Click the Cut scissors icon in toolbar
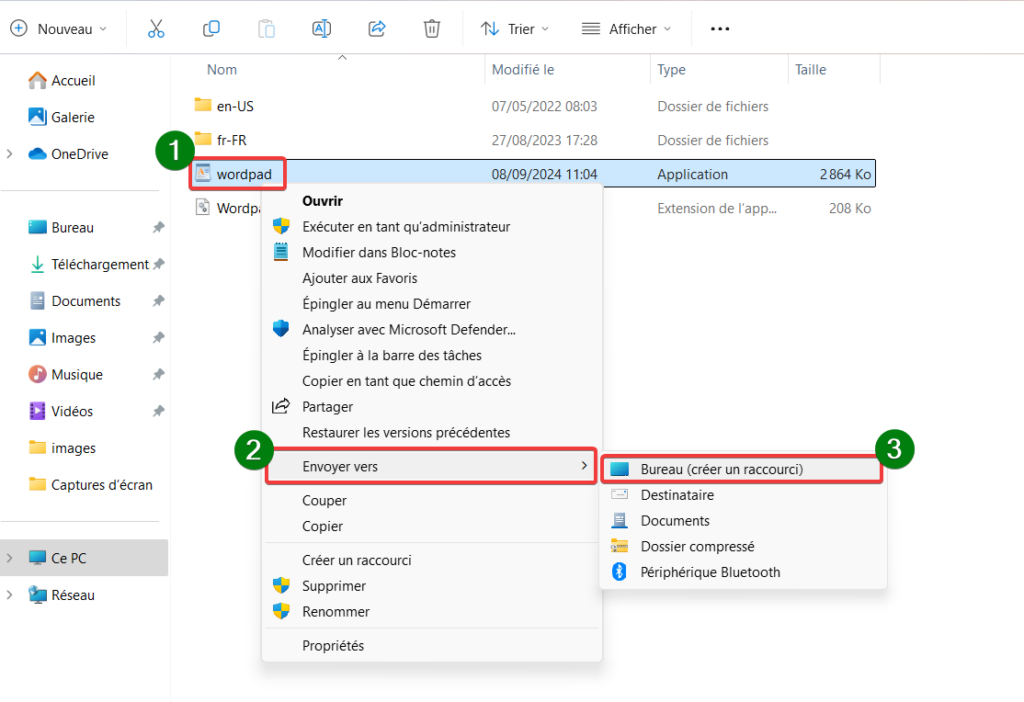1024x702 pixels. pyautogui.click(x=156, y=29)
